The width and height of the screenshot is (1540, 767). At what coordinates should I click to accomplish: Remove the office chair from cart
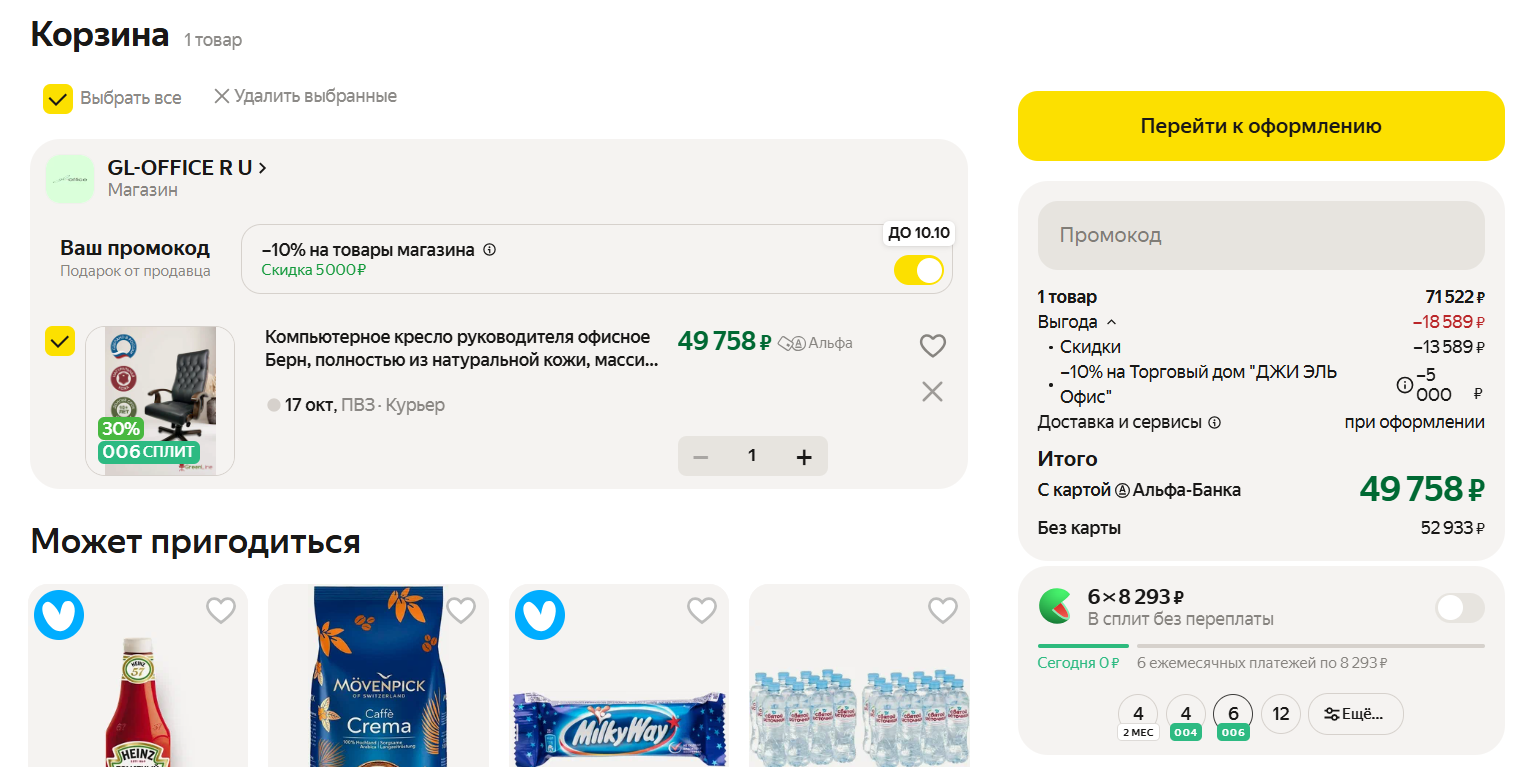932,392
